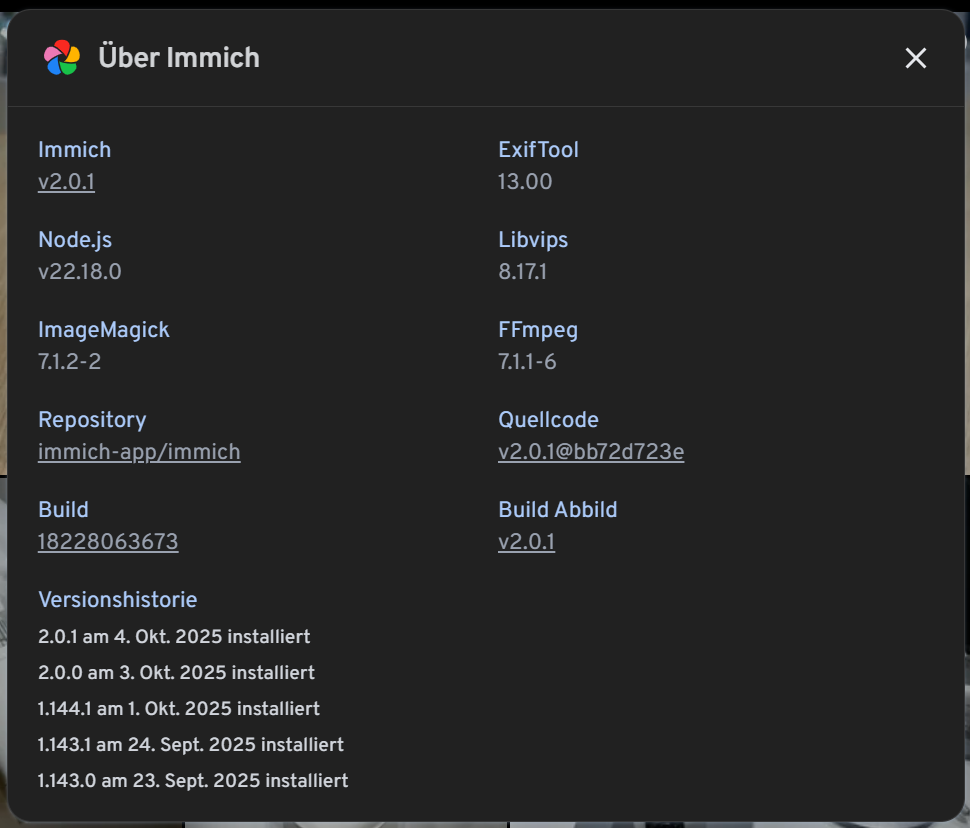The image size is (970, 828).
Task: Open build number 18228063673 link
Action: point(108,542)
